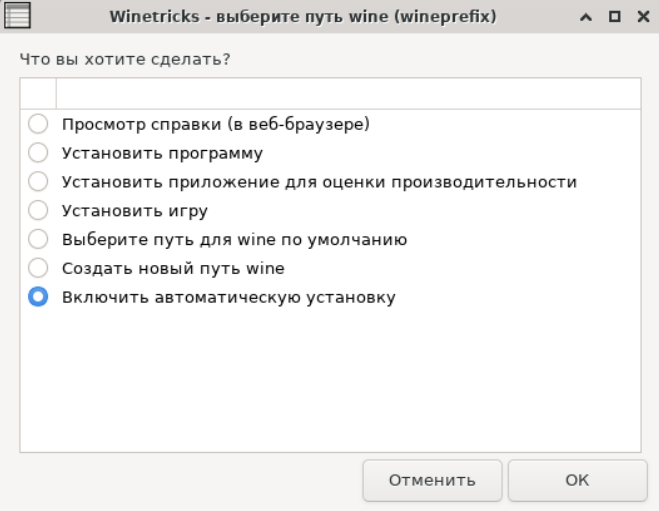
Task: Confirm the choice with the OK button
Action: pyautogui.click(x=577, y=480)
